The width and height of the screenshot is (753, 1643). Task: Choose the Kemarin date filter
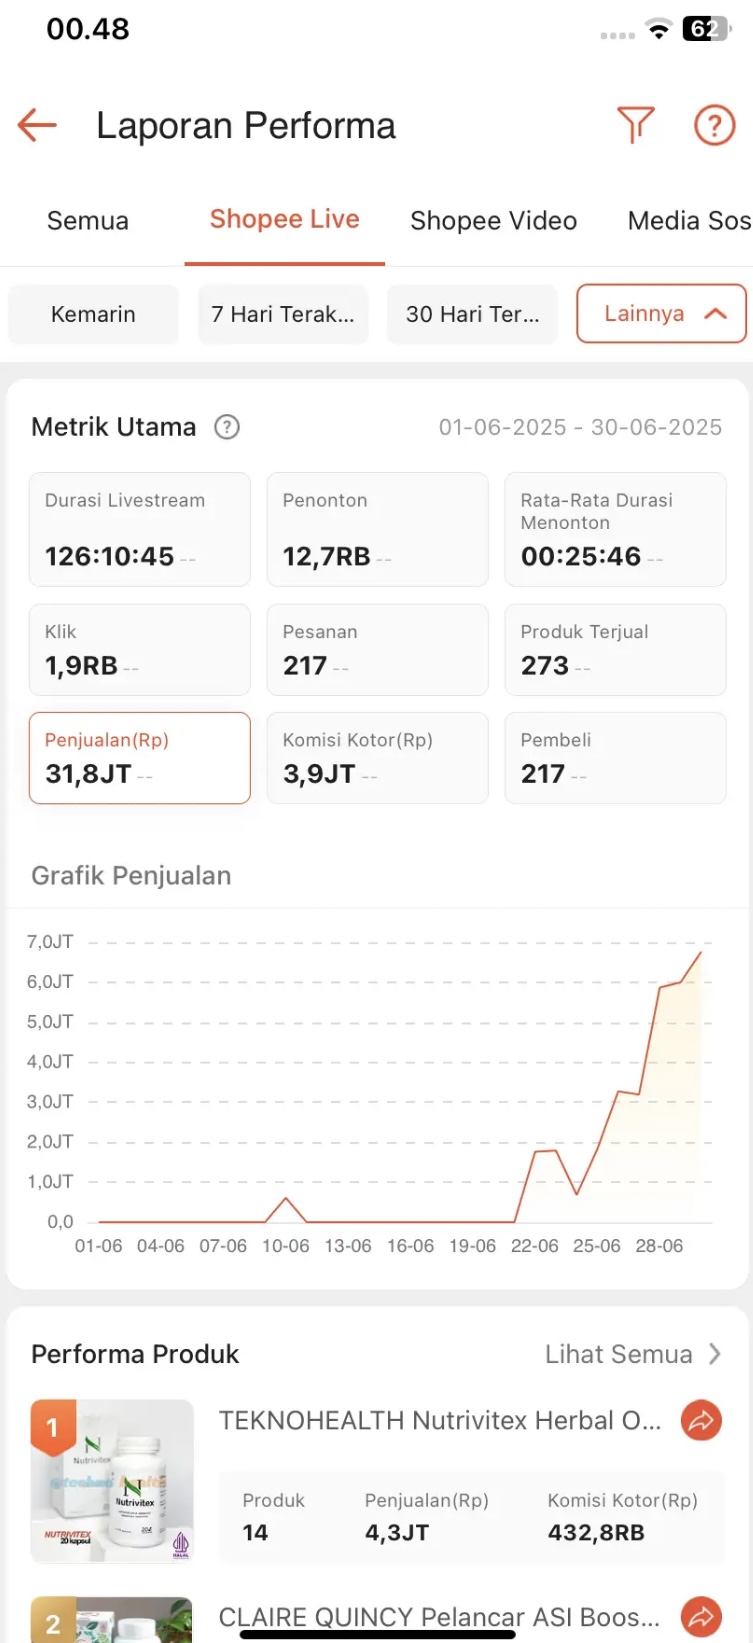93,314
